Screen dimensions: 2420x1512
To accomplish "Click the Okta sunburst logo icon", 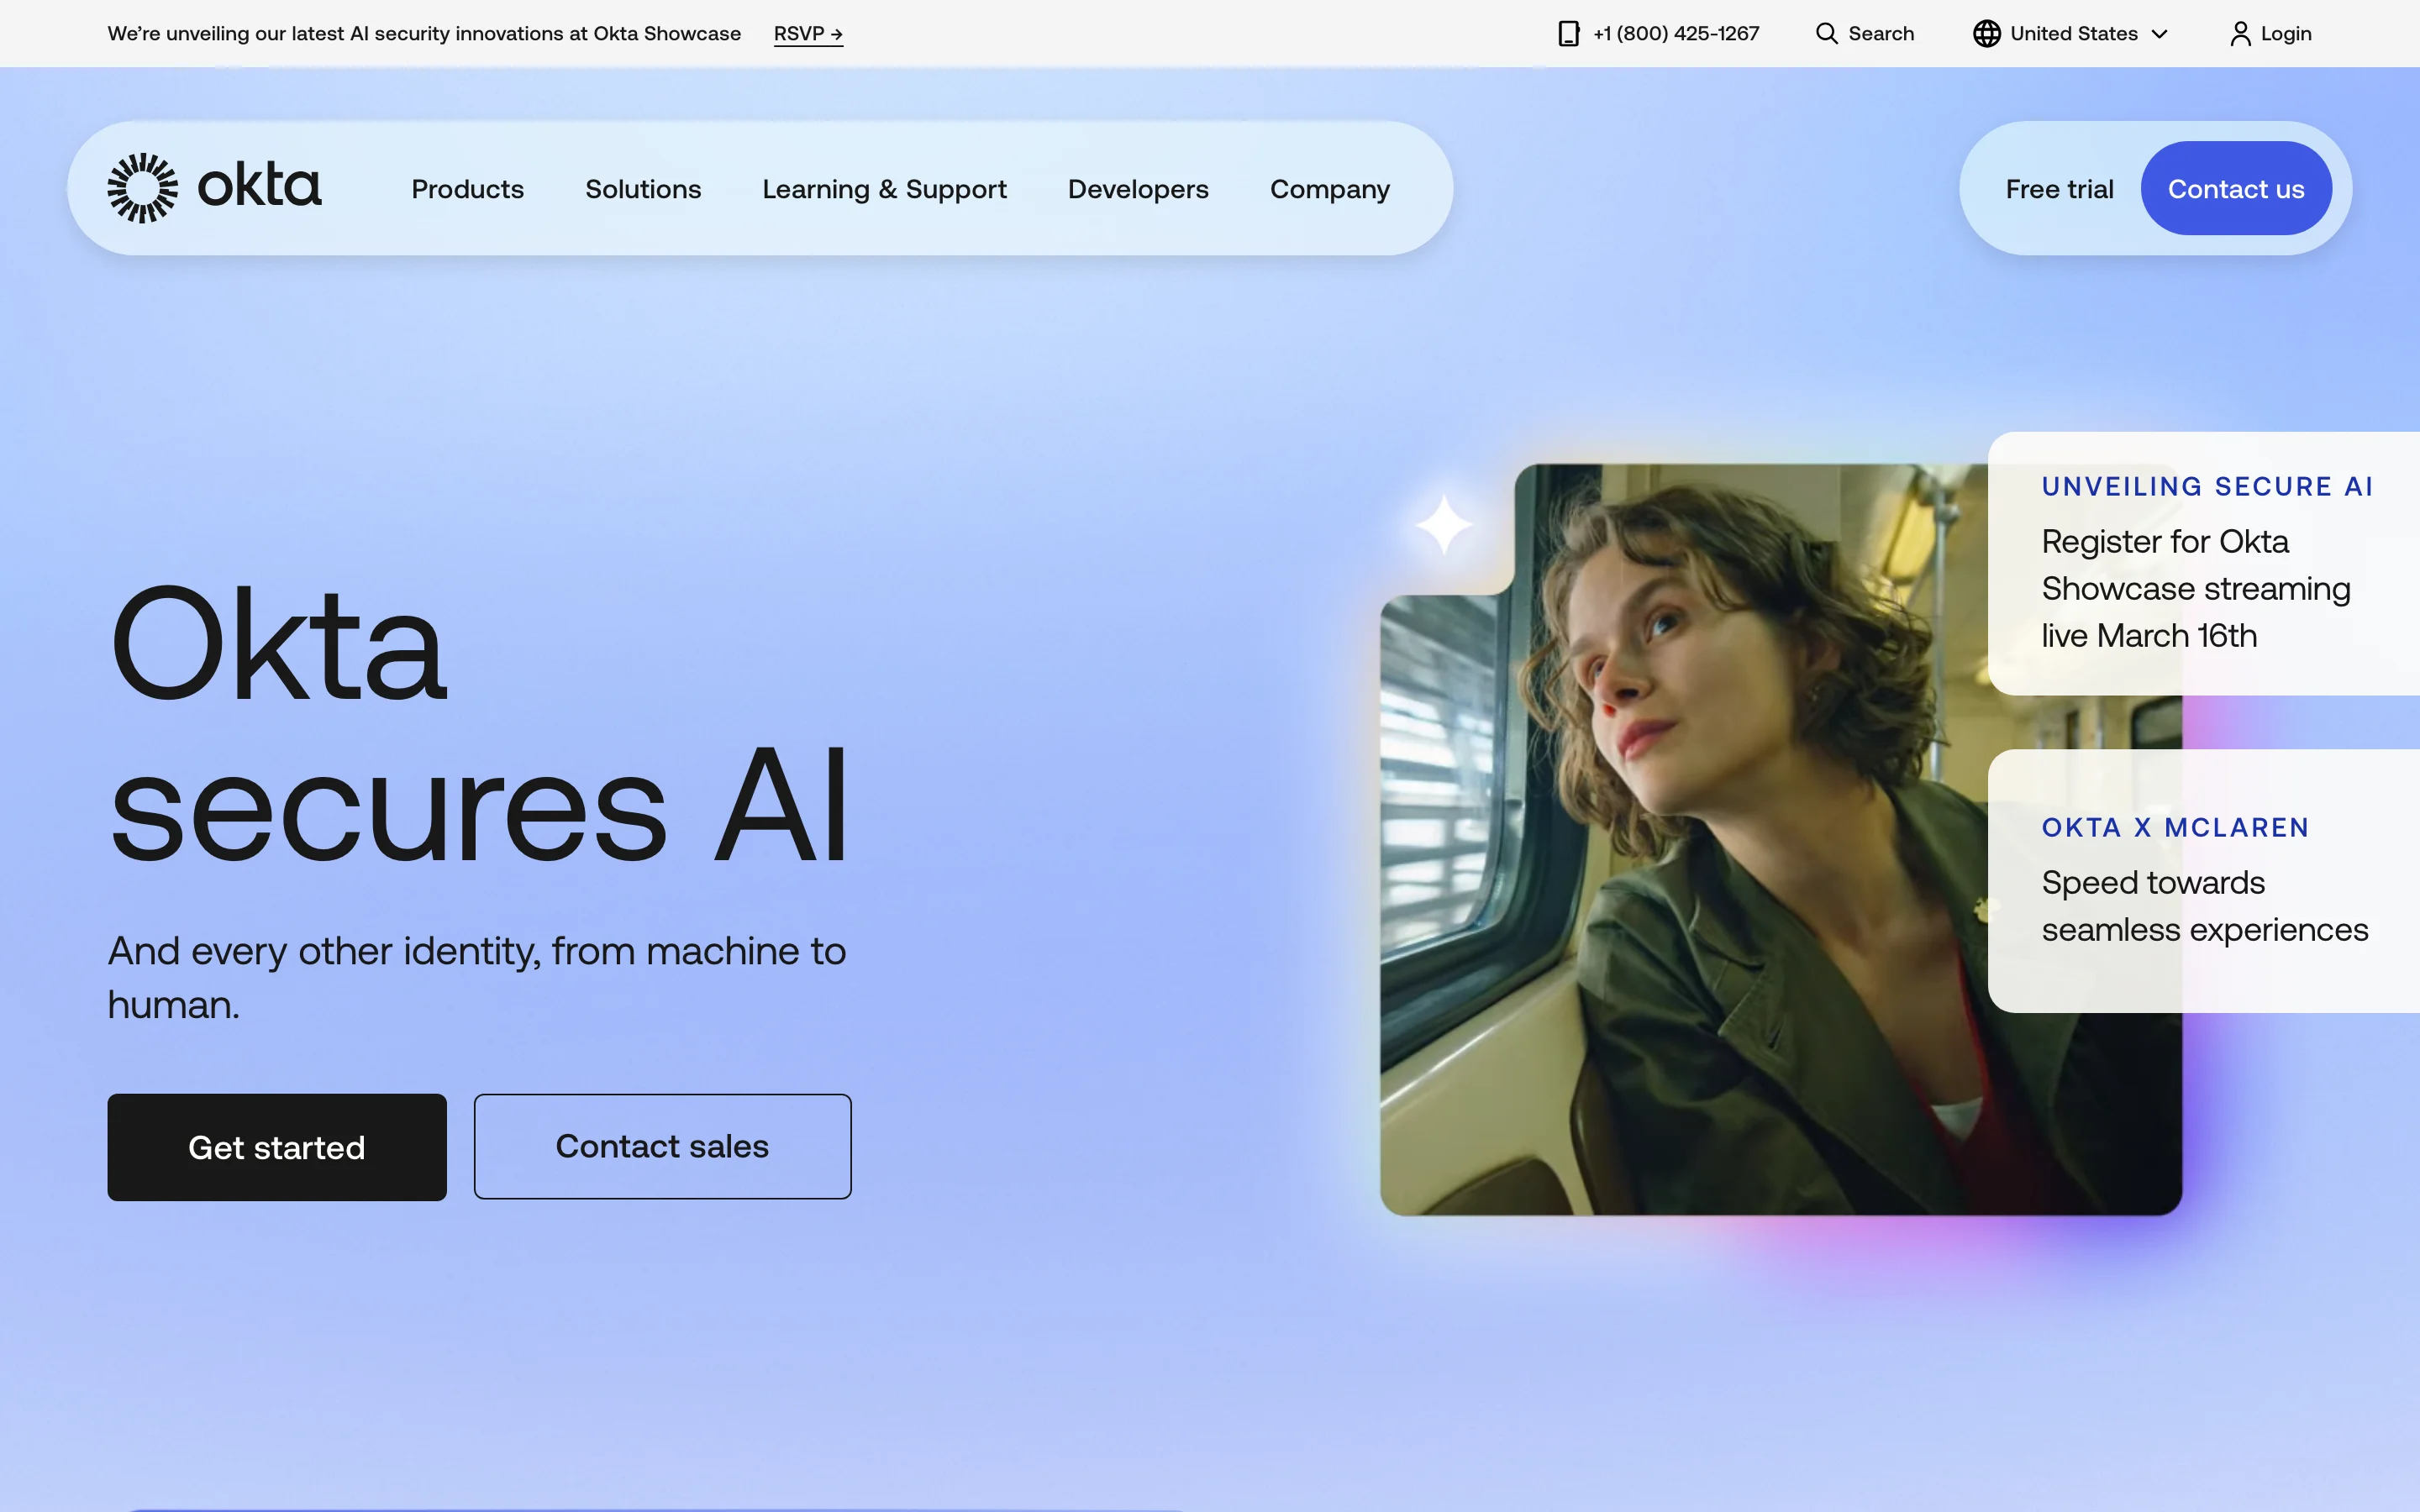I will point(142,188).
